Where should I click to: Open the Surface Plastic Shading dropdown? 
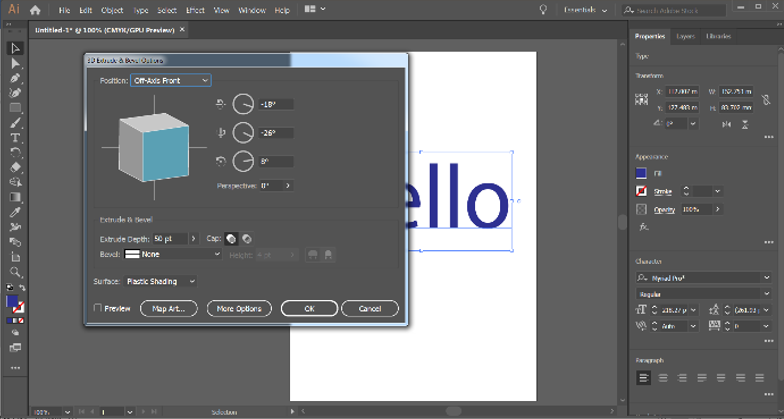click(x=160, y=282)
